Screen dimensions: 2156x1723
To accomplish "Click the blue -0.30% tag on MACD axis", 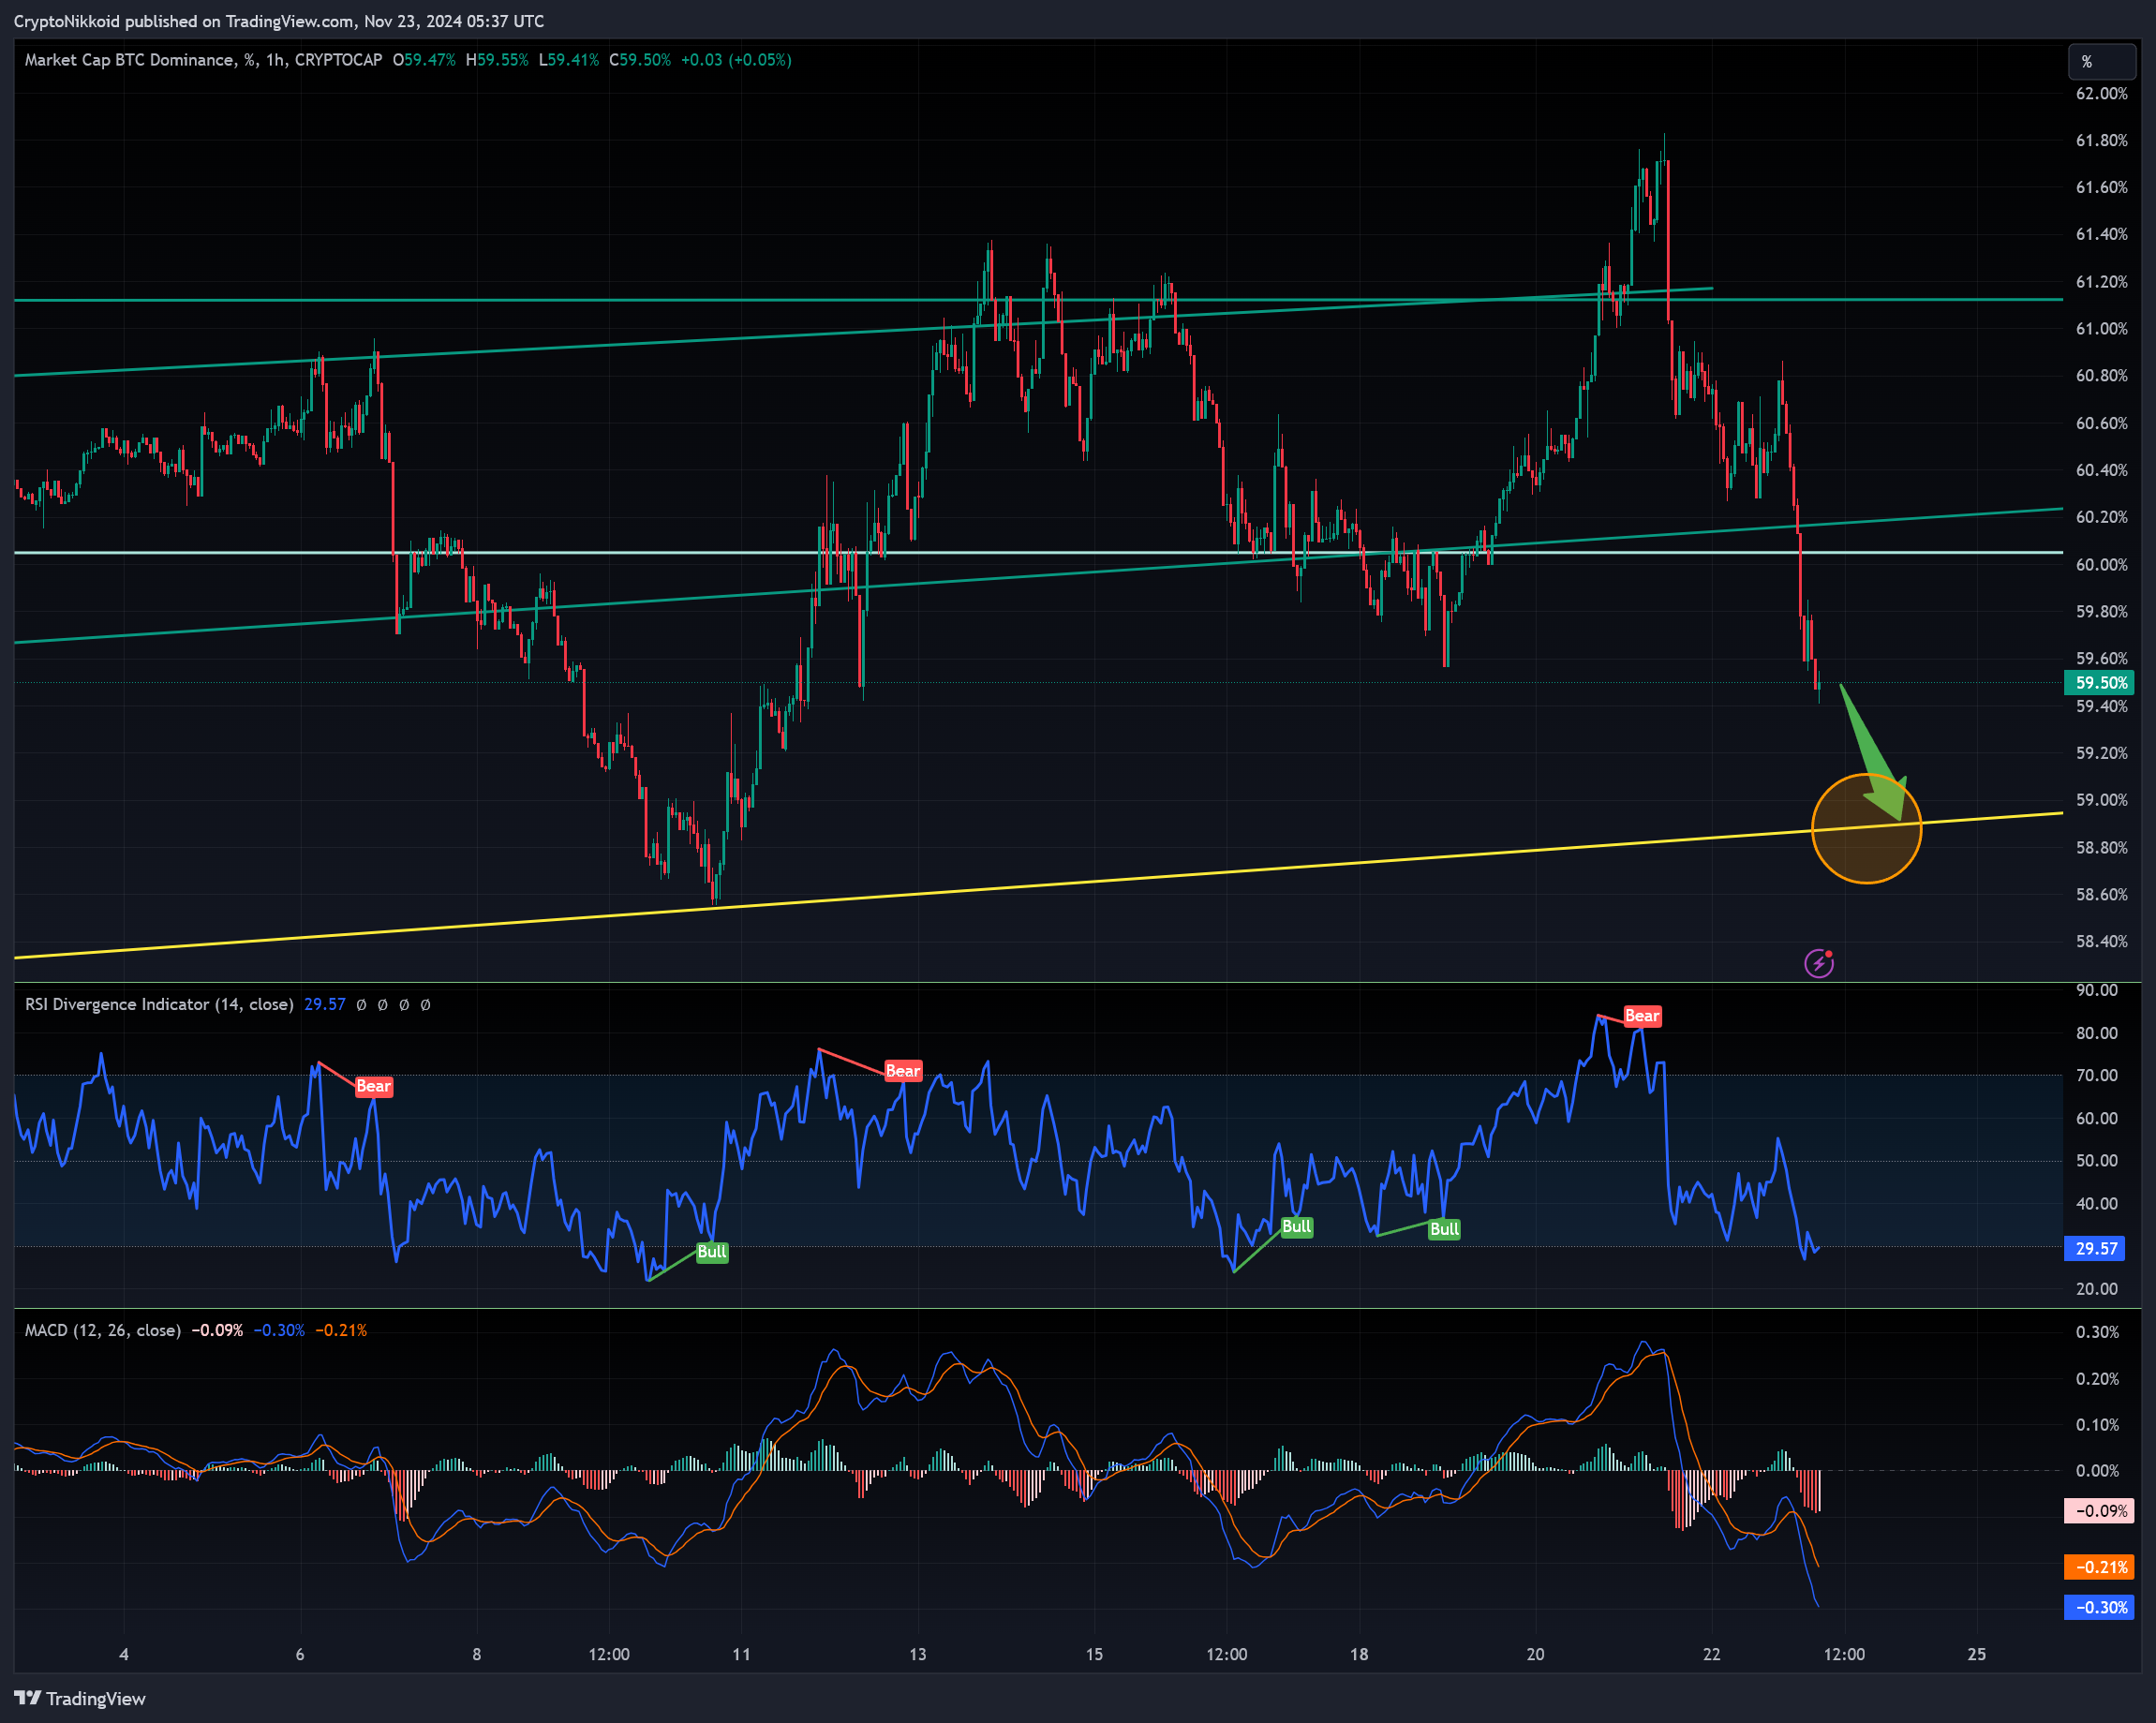I will pos(2100,1607).
